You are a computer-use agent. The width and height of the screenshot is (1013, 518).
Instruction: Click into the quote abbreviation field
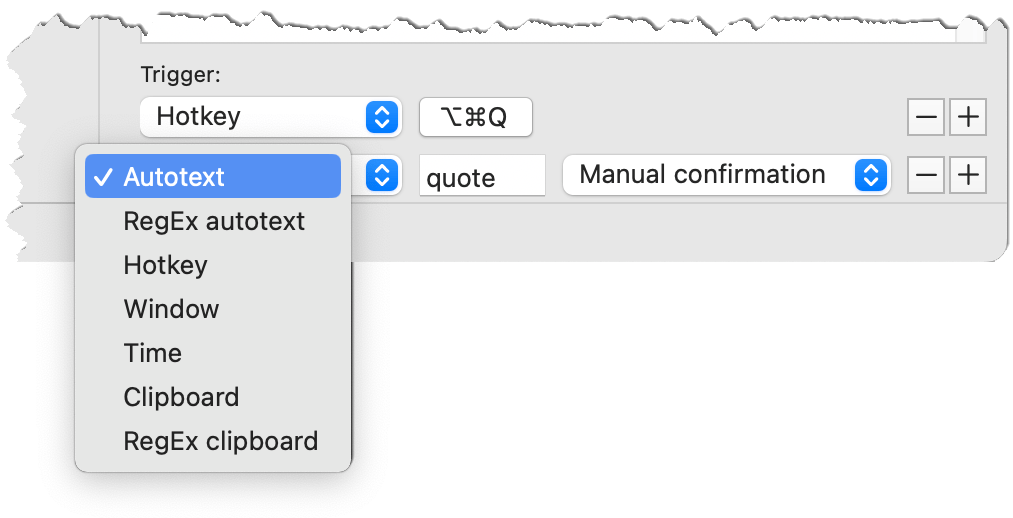click(482, 175)
